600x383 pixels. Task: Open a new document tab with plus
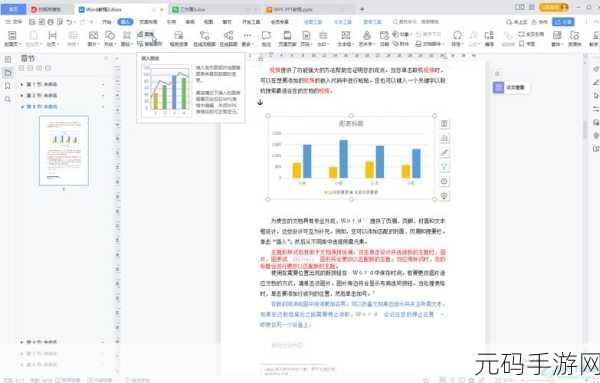pyautogui.click(x=362, y=9)
